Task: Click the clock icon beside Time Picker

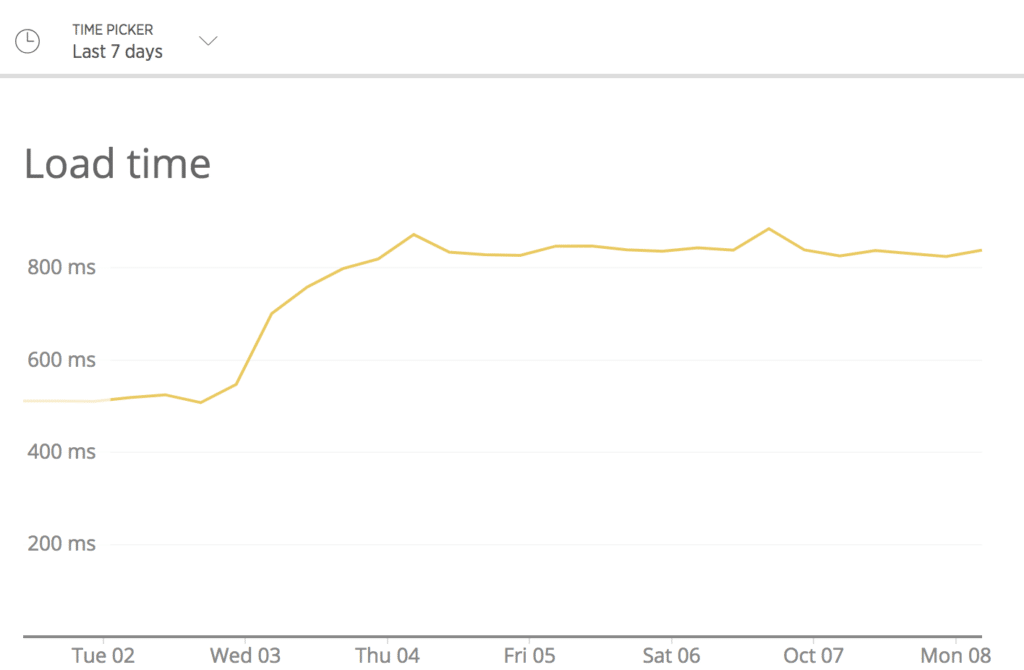Action: coord(28,41)
